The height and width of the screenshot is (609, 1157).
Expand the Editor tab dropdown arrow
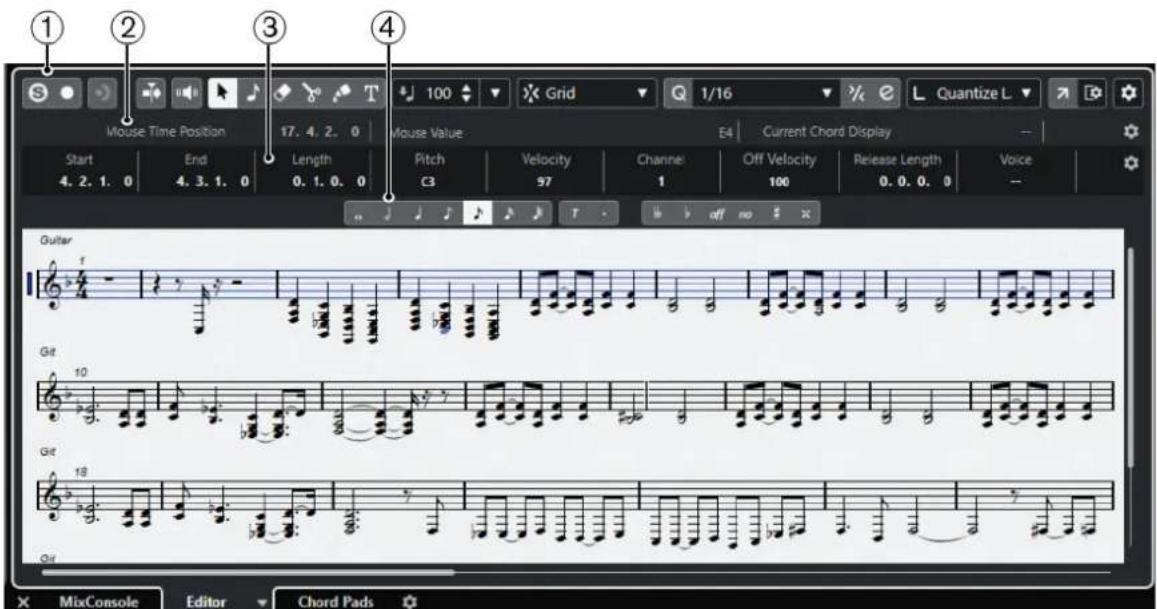(x=262, y=602)
